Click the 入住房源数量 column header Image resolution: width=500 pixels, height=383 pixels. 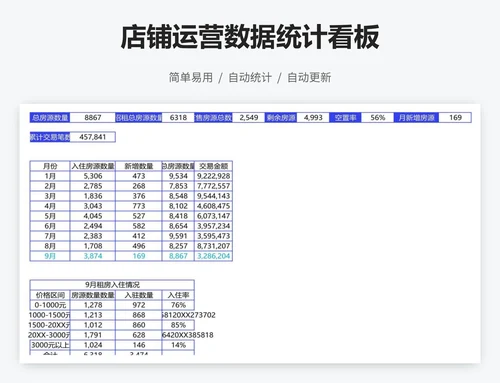(93, 166)
